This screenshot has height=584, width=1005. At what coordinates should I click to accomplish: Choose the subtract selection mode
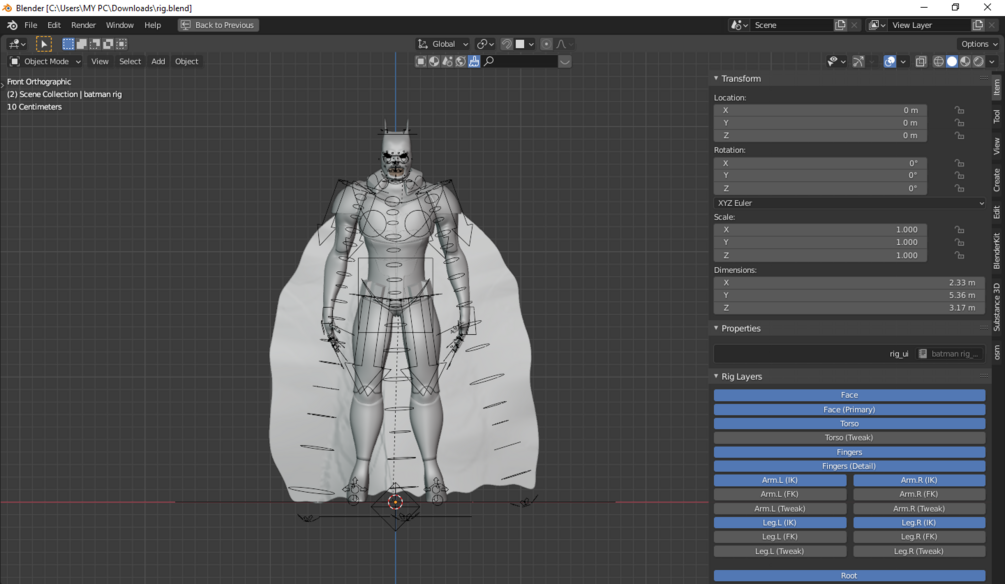95,44
